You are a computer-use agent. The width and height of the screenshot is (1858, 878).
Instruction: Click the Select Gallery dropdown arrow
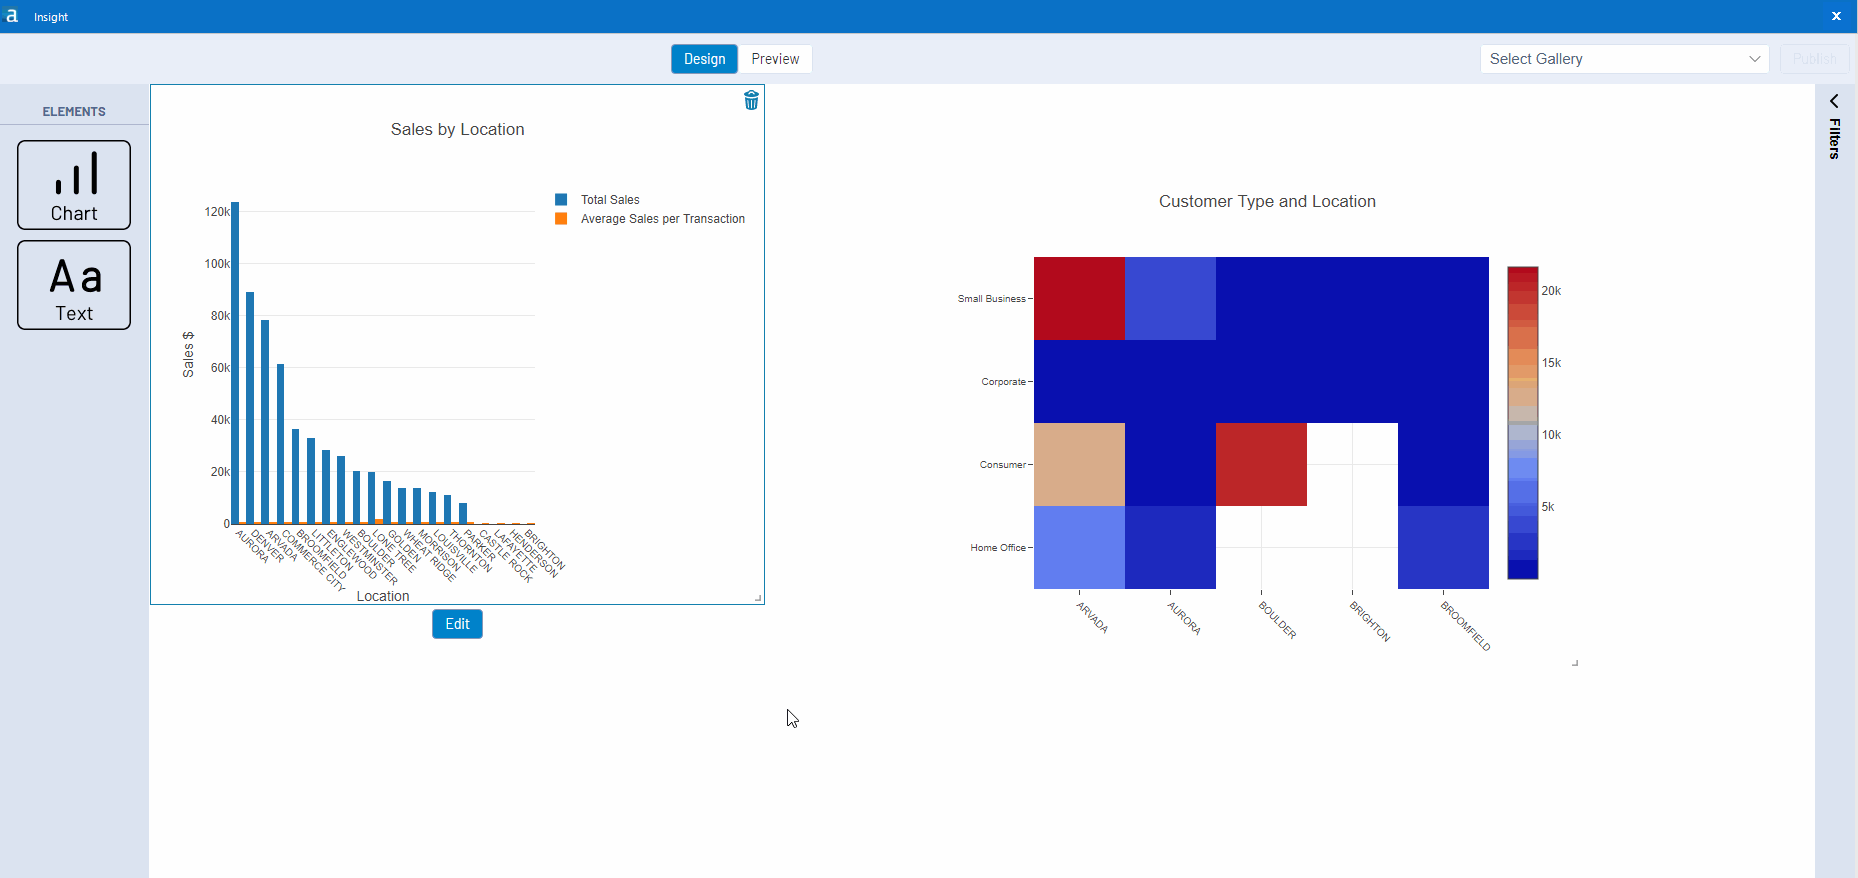(x=1754, y=59)
